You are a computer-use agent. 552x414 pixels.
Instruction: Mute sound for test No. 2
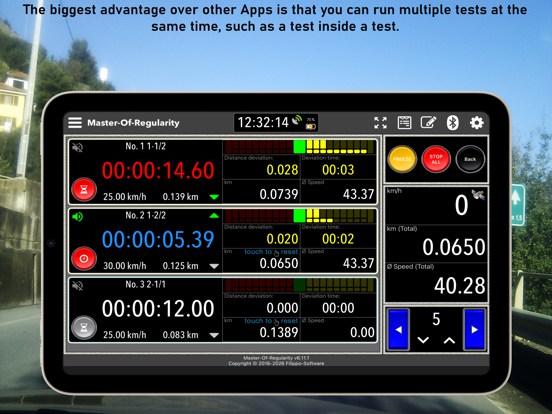tap(77, 216)
